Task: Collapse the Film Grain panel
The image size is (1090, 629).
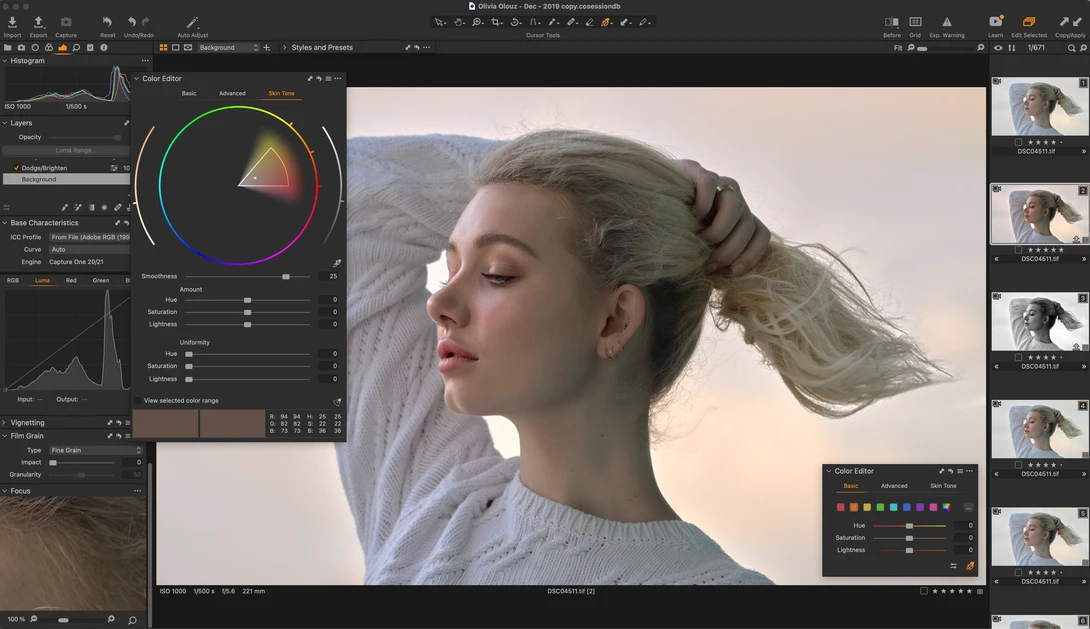Action: (5, 436)
